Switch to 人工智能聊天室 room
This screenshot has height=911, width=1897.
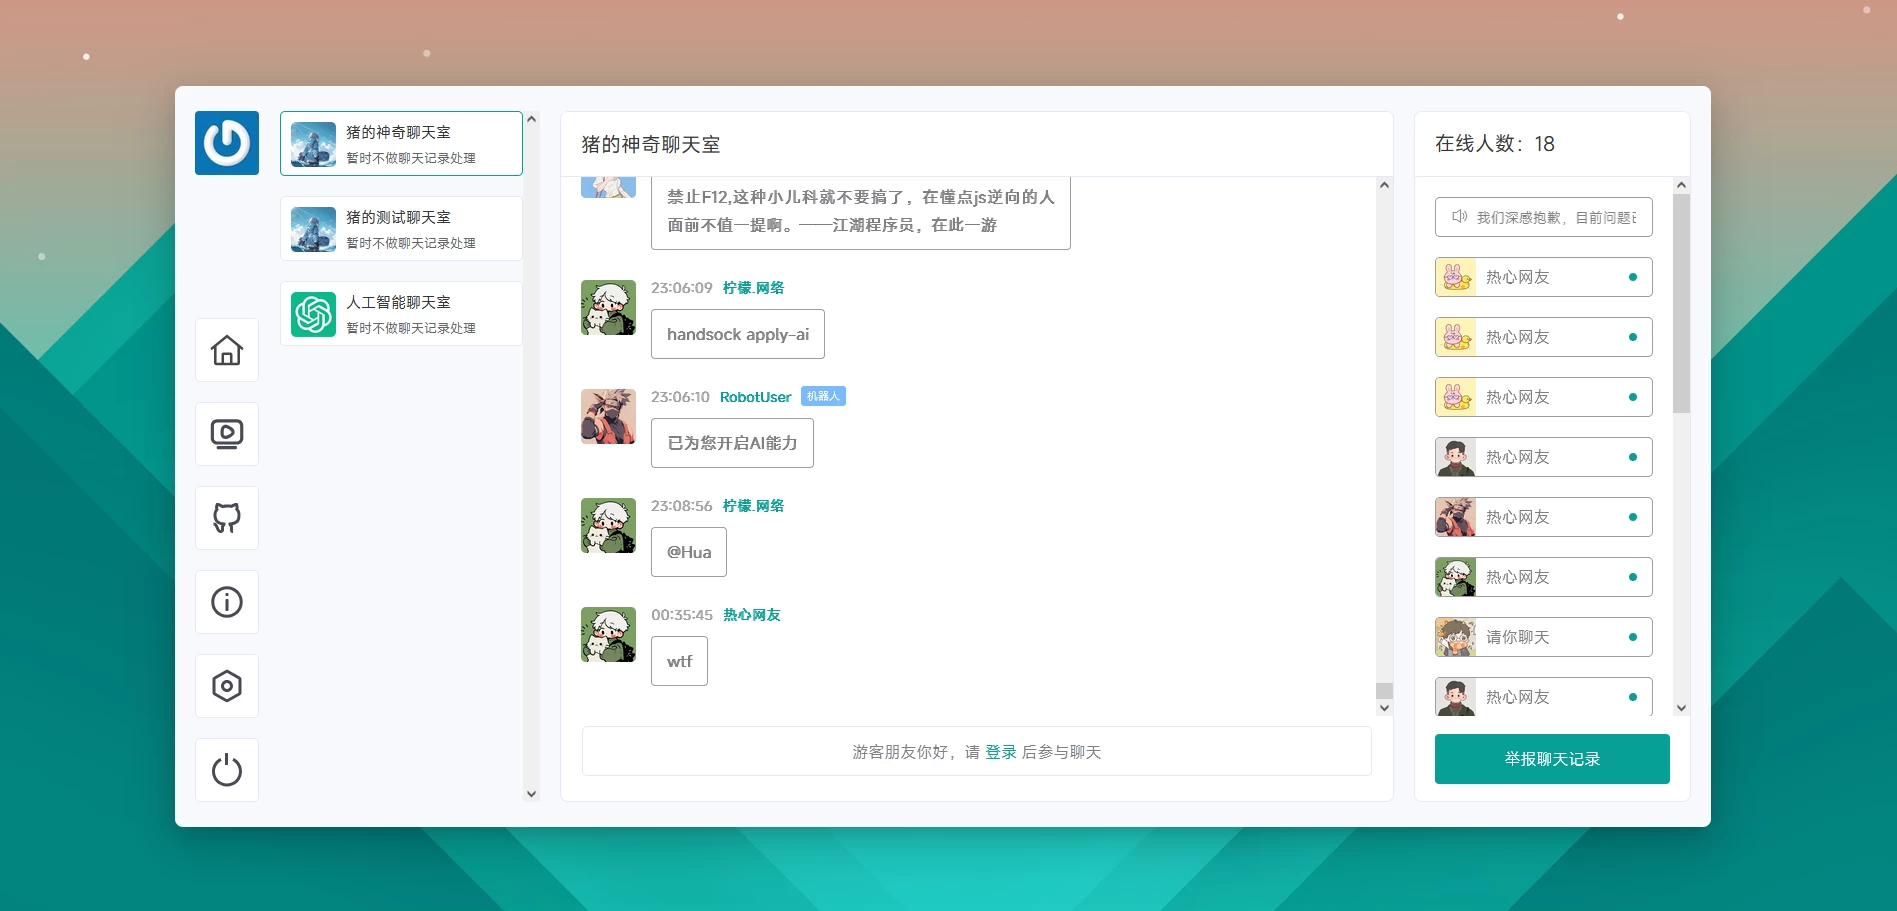pyautogui.click(x=400, y=313)
